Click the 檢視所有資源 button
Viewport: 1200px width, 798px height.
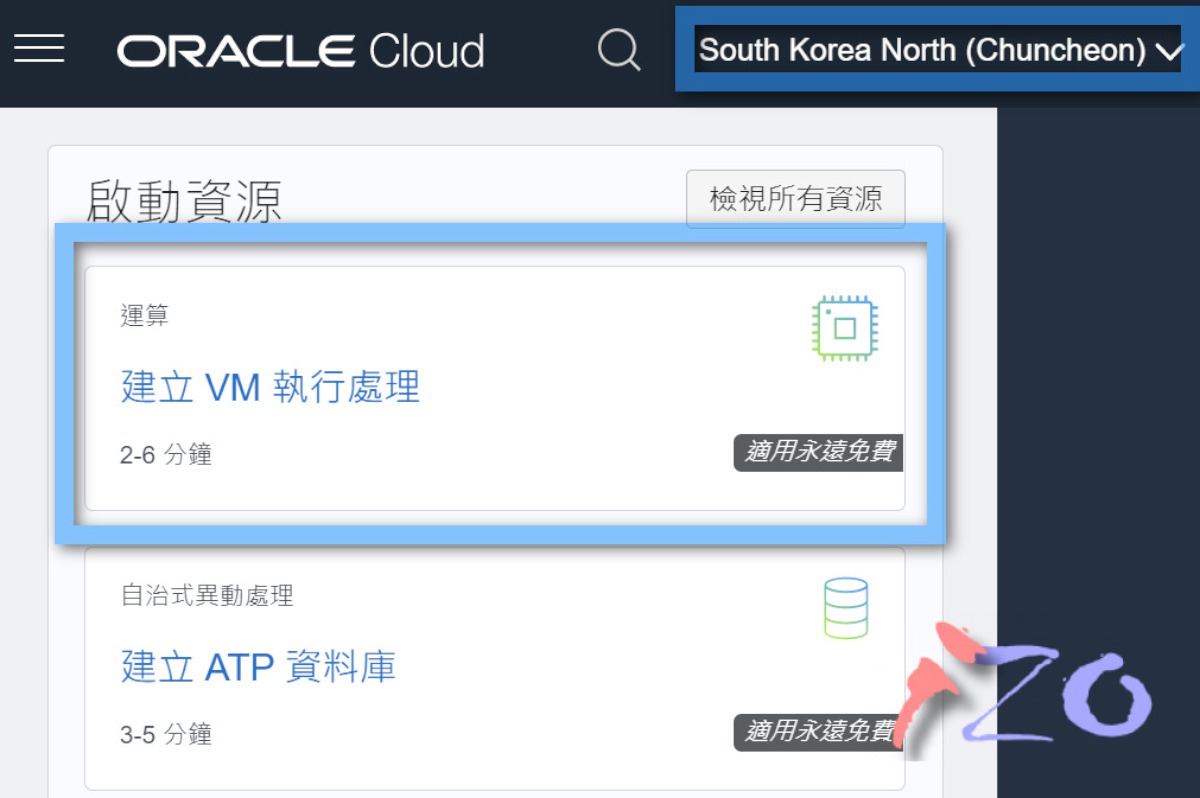click(796, 199)
